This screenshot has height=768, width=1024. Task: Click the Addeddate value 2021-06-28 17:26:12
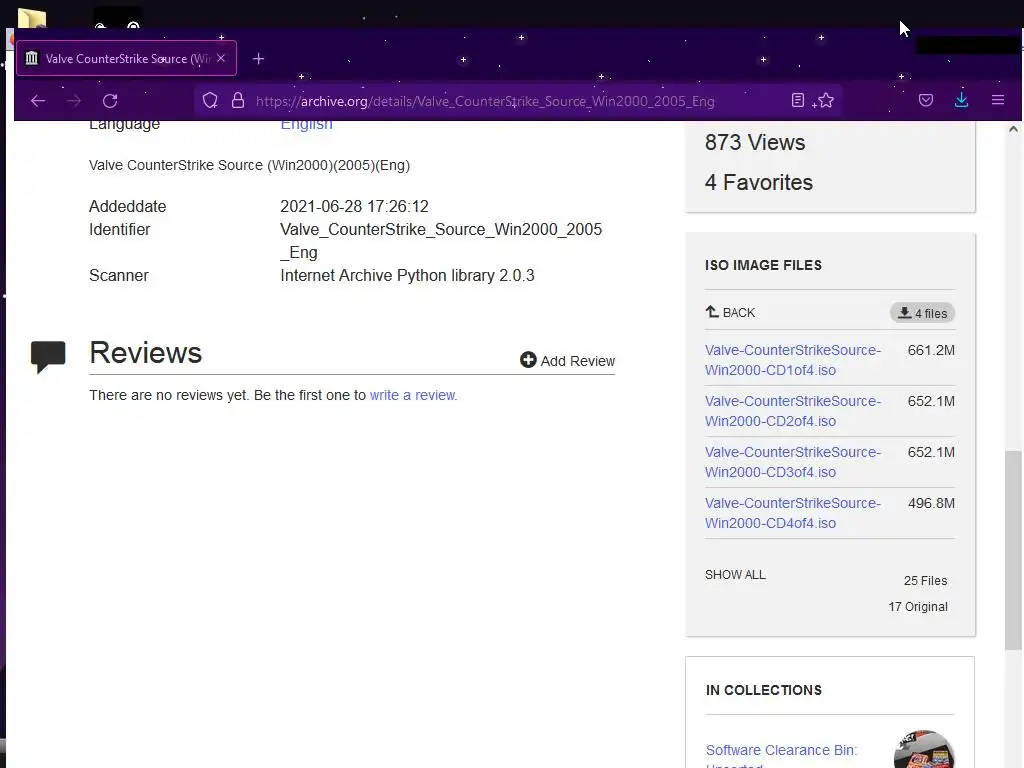[x=354, y=206]
